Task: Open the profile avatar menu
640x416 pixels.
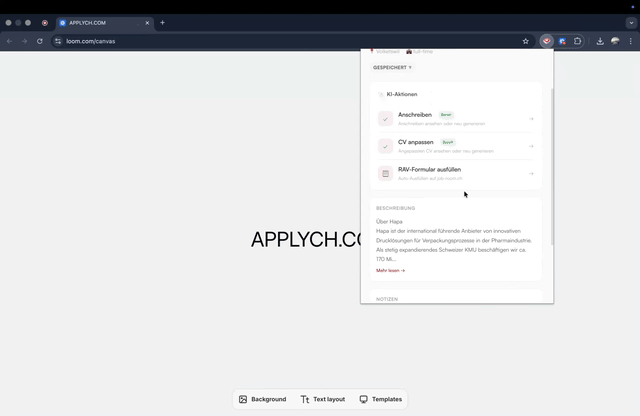Action: pos(615,41)
